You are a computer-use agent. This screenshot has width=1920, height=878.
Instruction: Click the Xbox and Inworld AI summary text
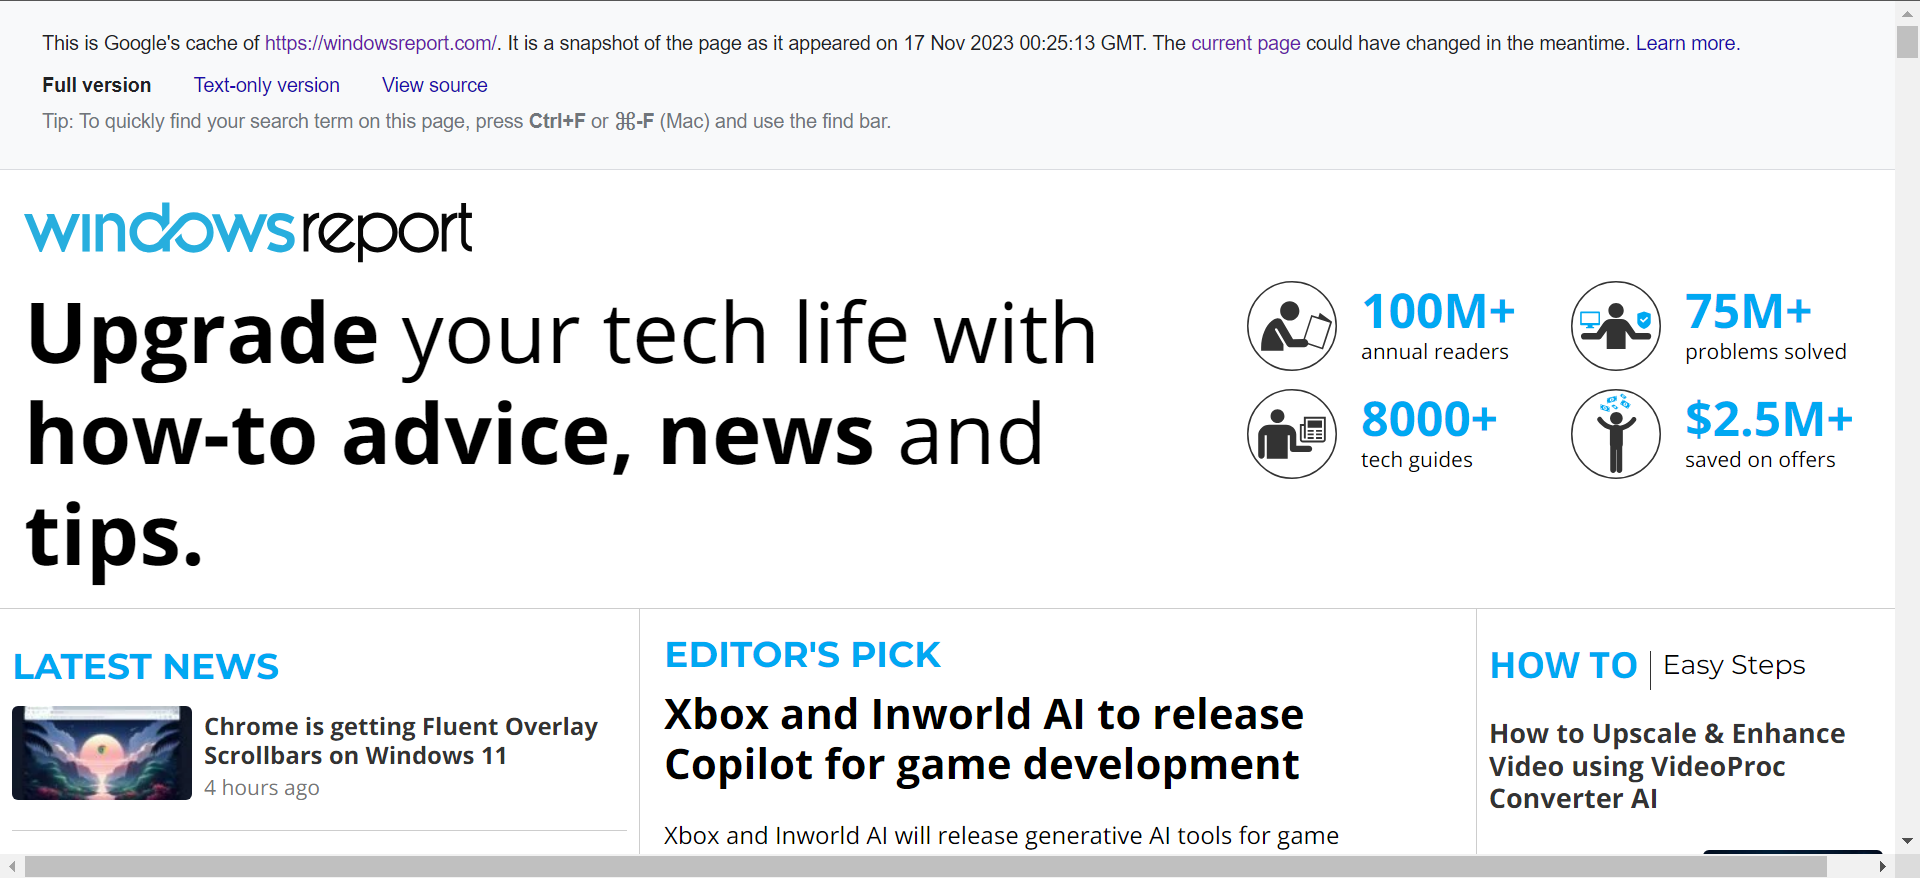click(1001, 836)
